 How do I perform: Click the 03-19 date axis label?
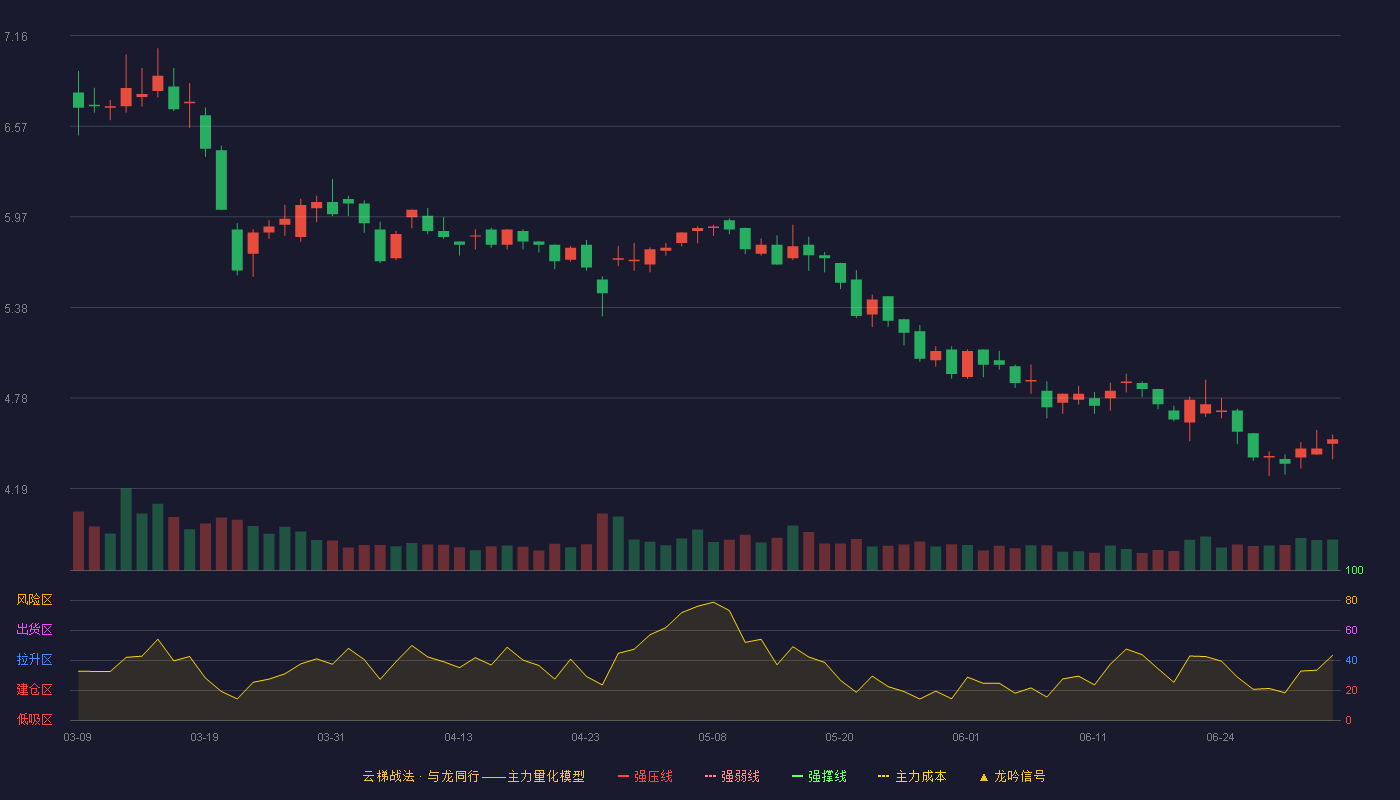(204, 737)
